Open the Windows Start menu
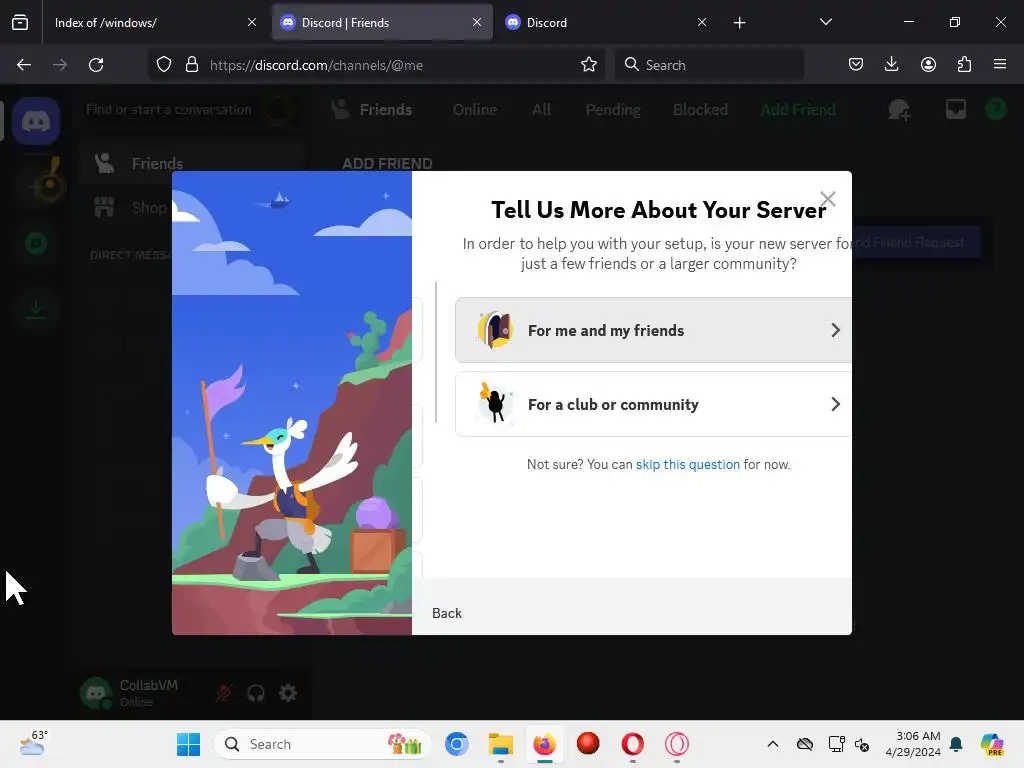This screenshot has height=768, width=1024. tap(189, 744)
